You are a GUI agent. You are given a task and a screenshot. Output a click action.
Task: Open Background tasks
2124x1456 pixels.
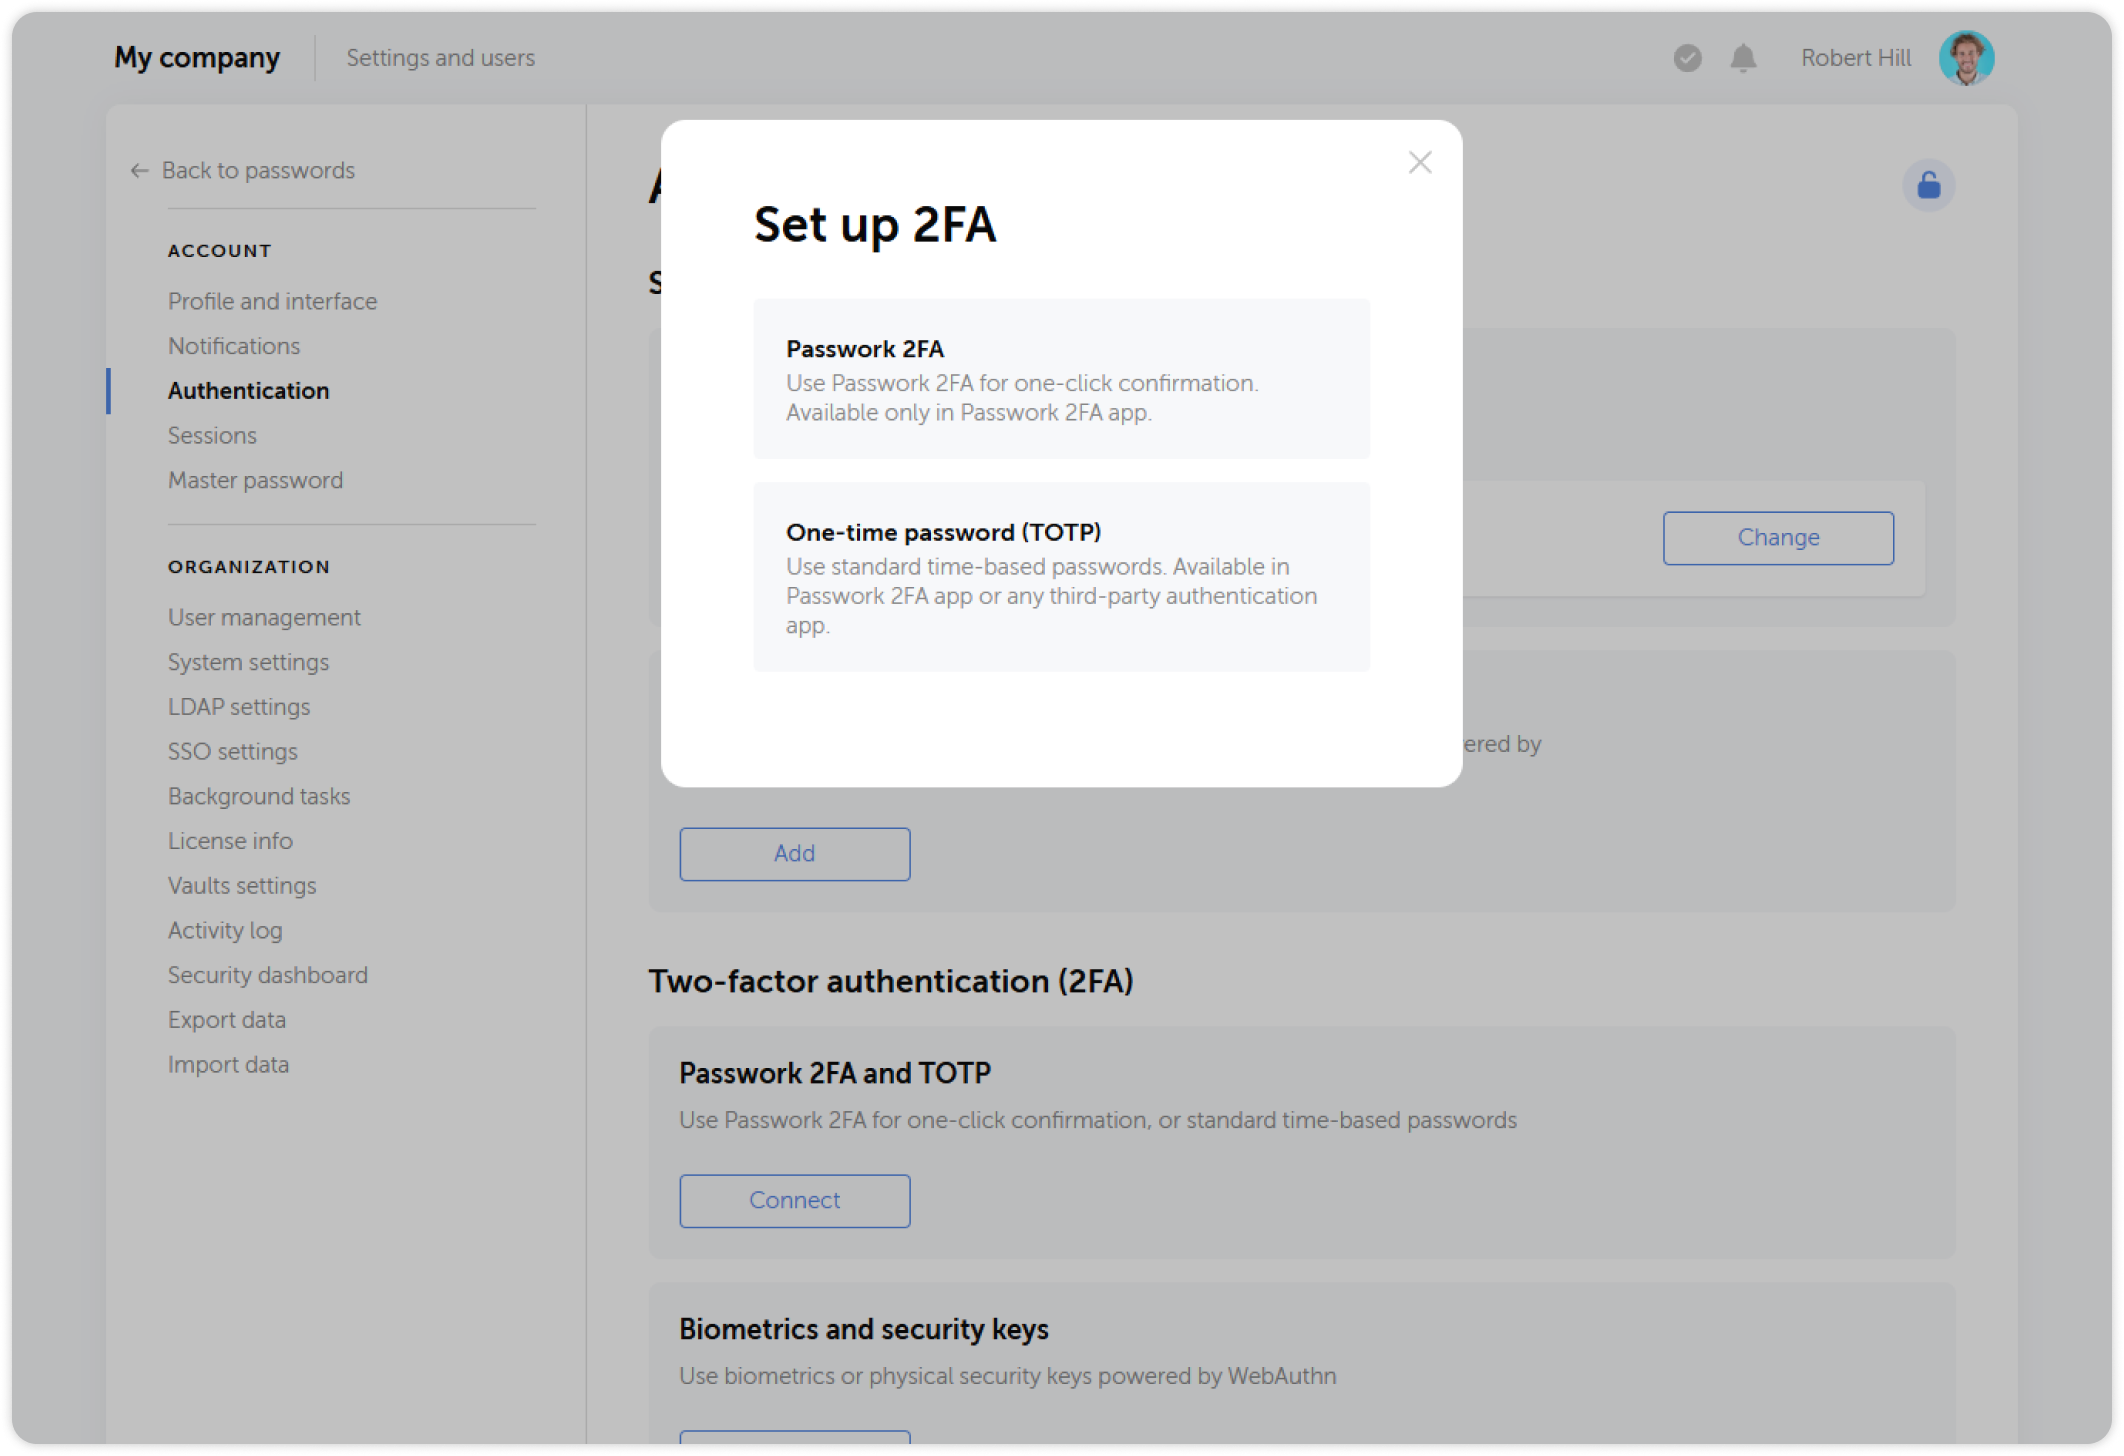coord(259,796)
